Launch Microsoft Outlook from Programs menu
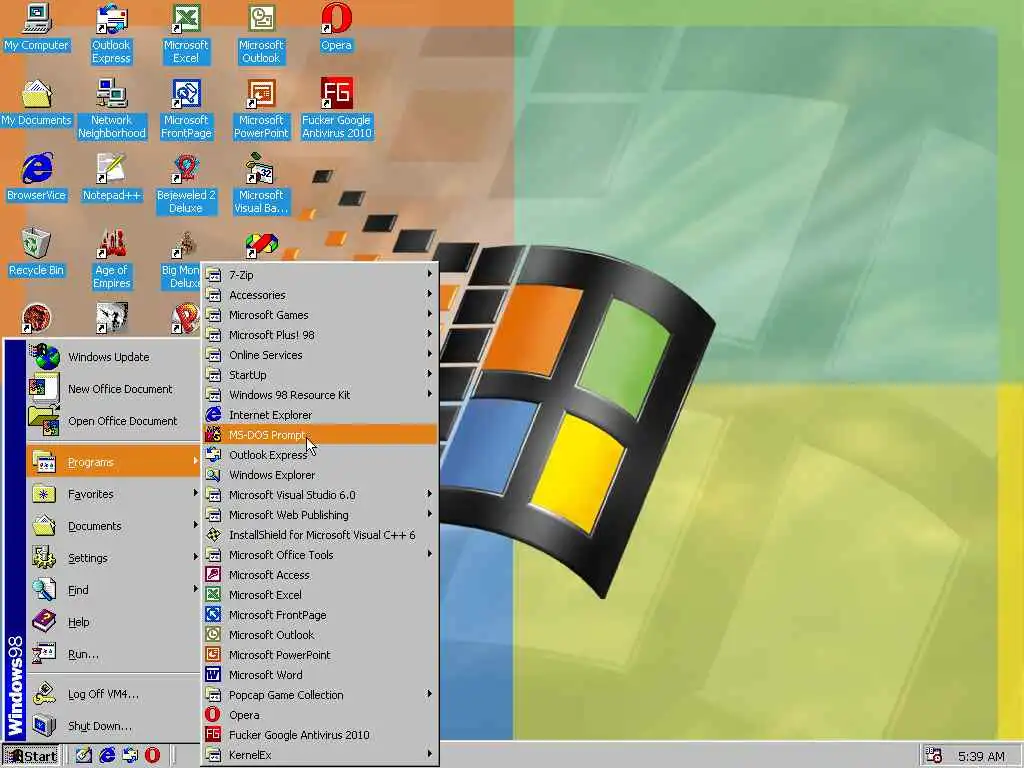Viewport: 1024px width, 768px height. (x=320, y=635)
